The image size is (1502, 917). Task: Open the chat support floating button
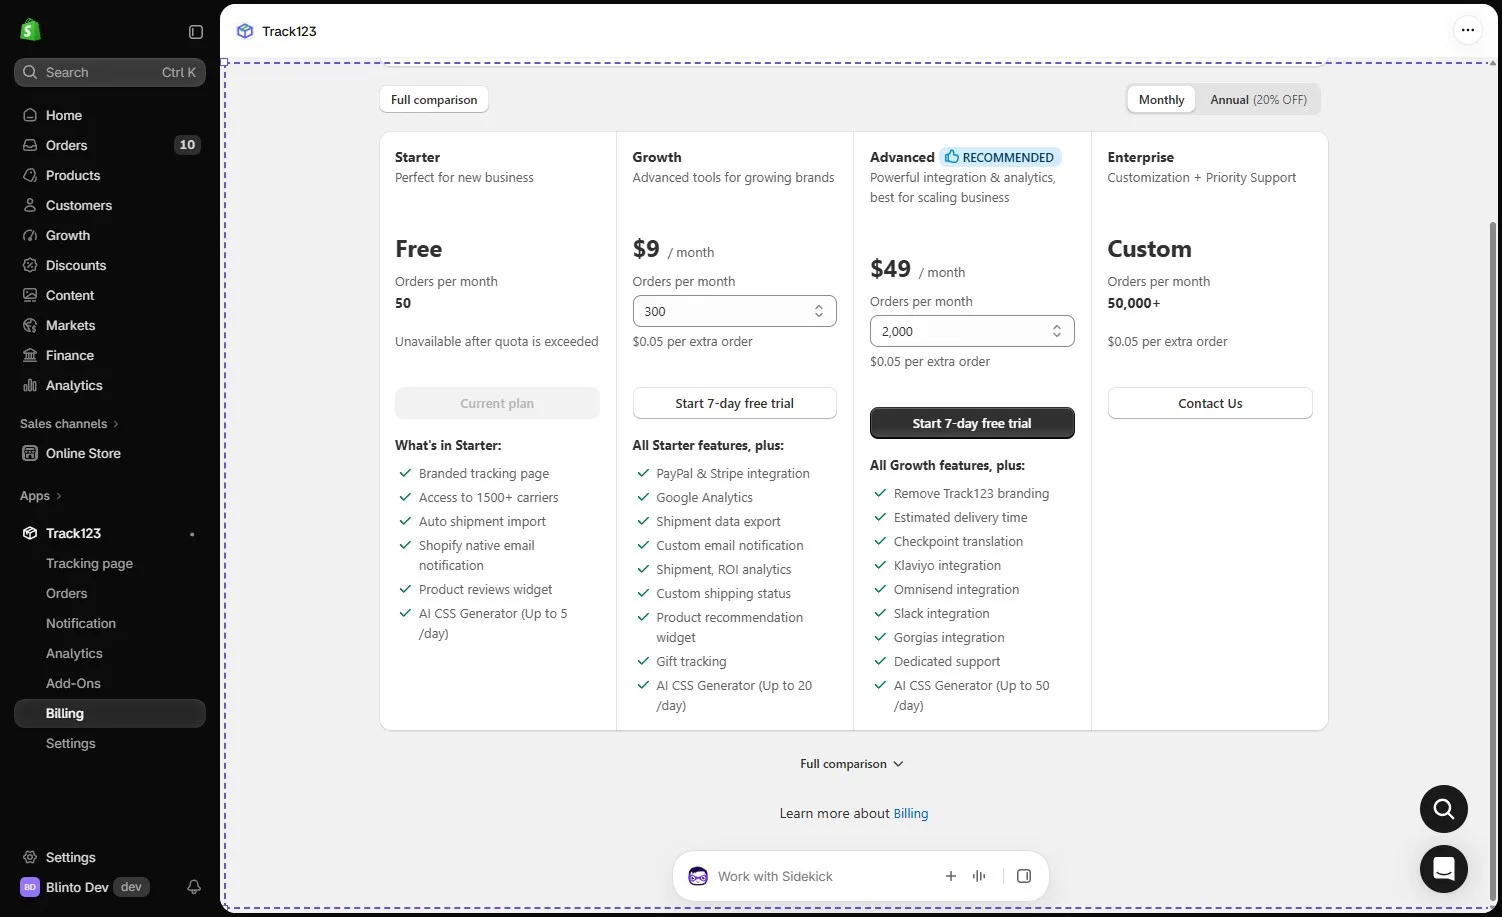(1444, 869)
